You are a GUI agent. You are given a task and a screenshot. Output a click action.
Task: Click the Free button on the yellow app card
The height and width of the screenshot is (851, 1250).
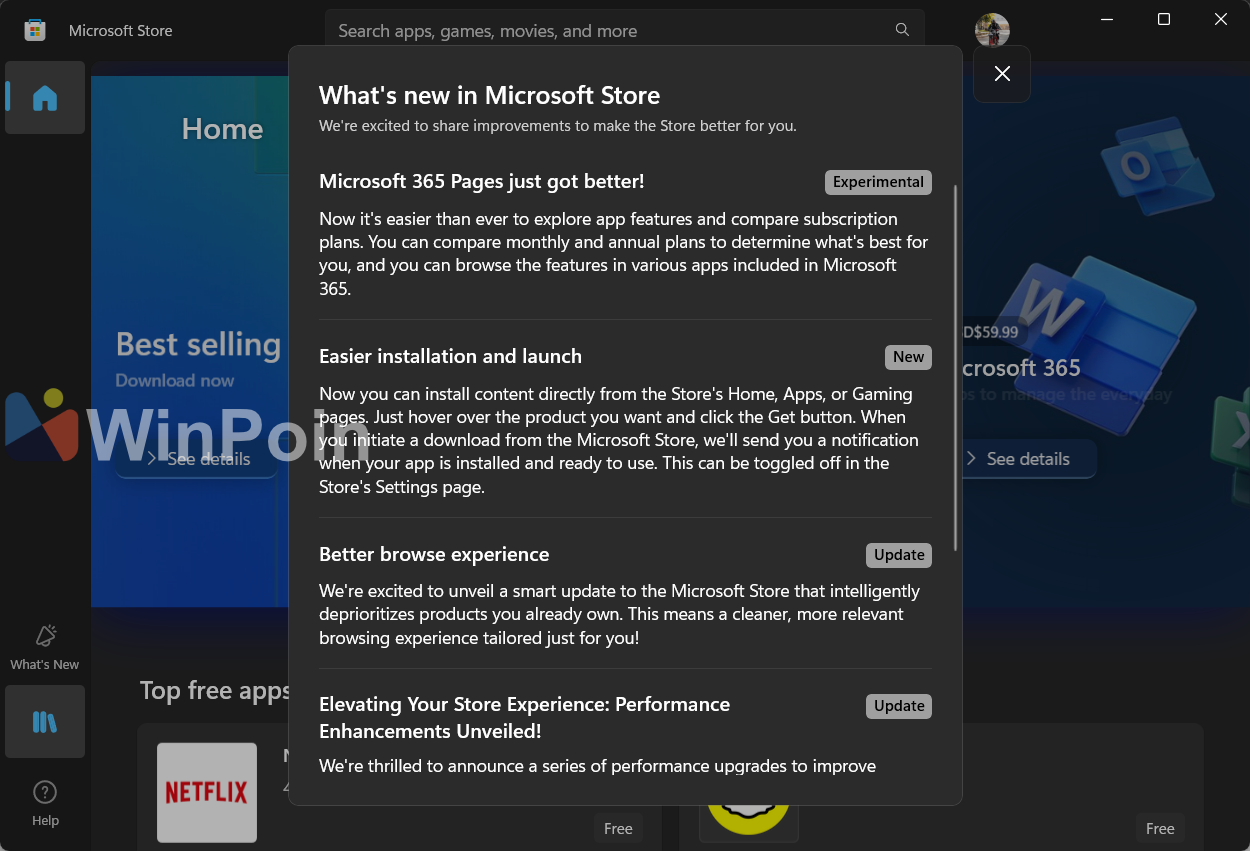1160,828
